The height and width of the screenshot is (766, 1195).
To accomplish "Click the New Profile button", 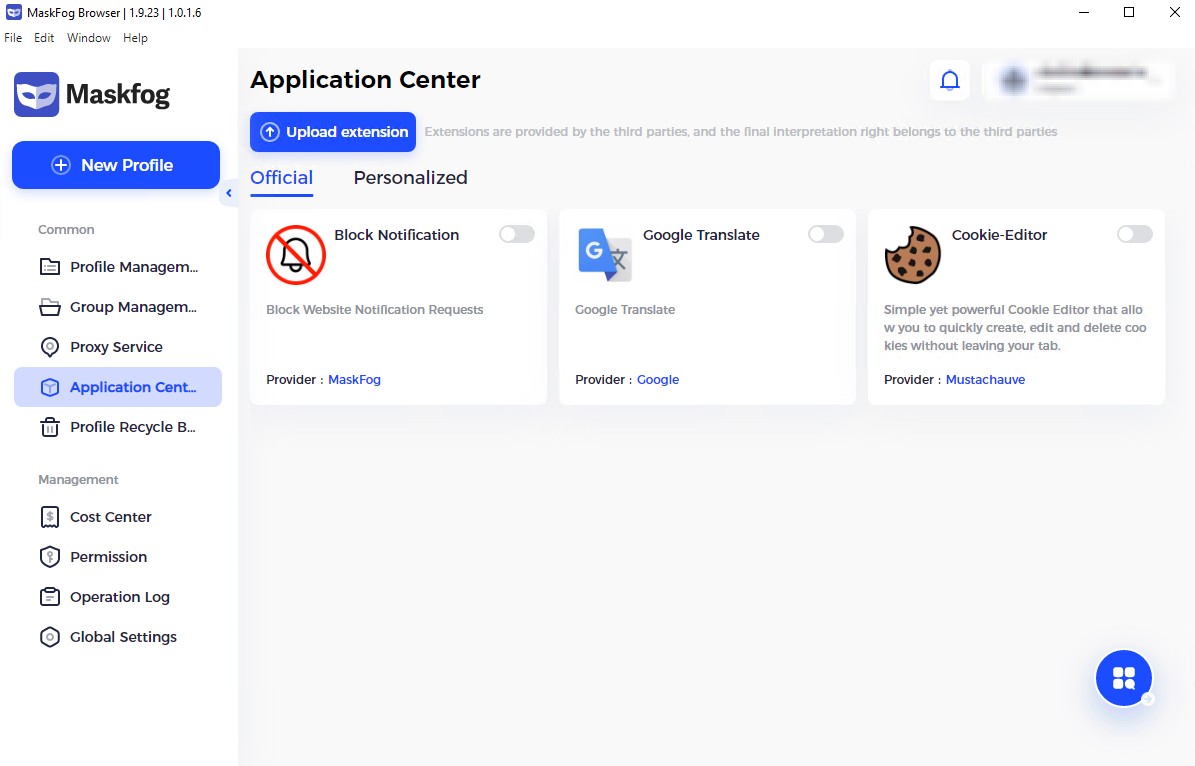I will click(x=116, y=165).
